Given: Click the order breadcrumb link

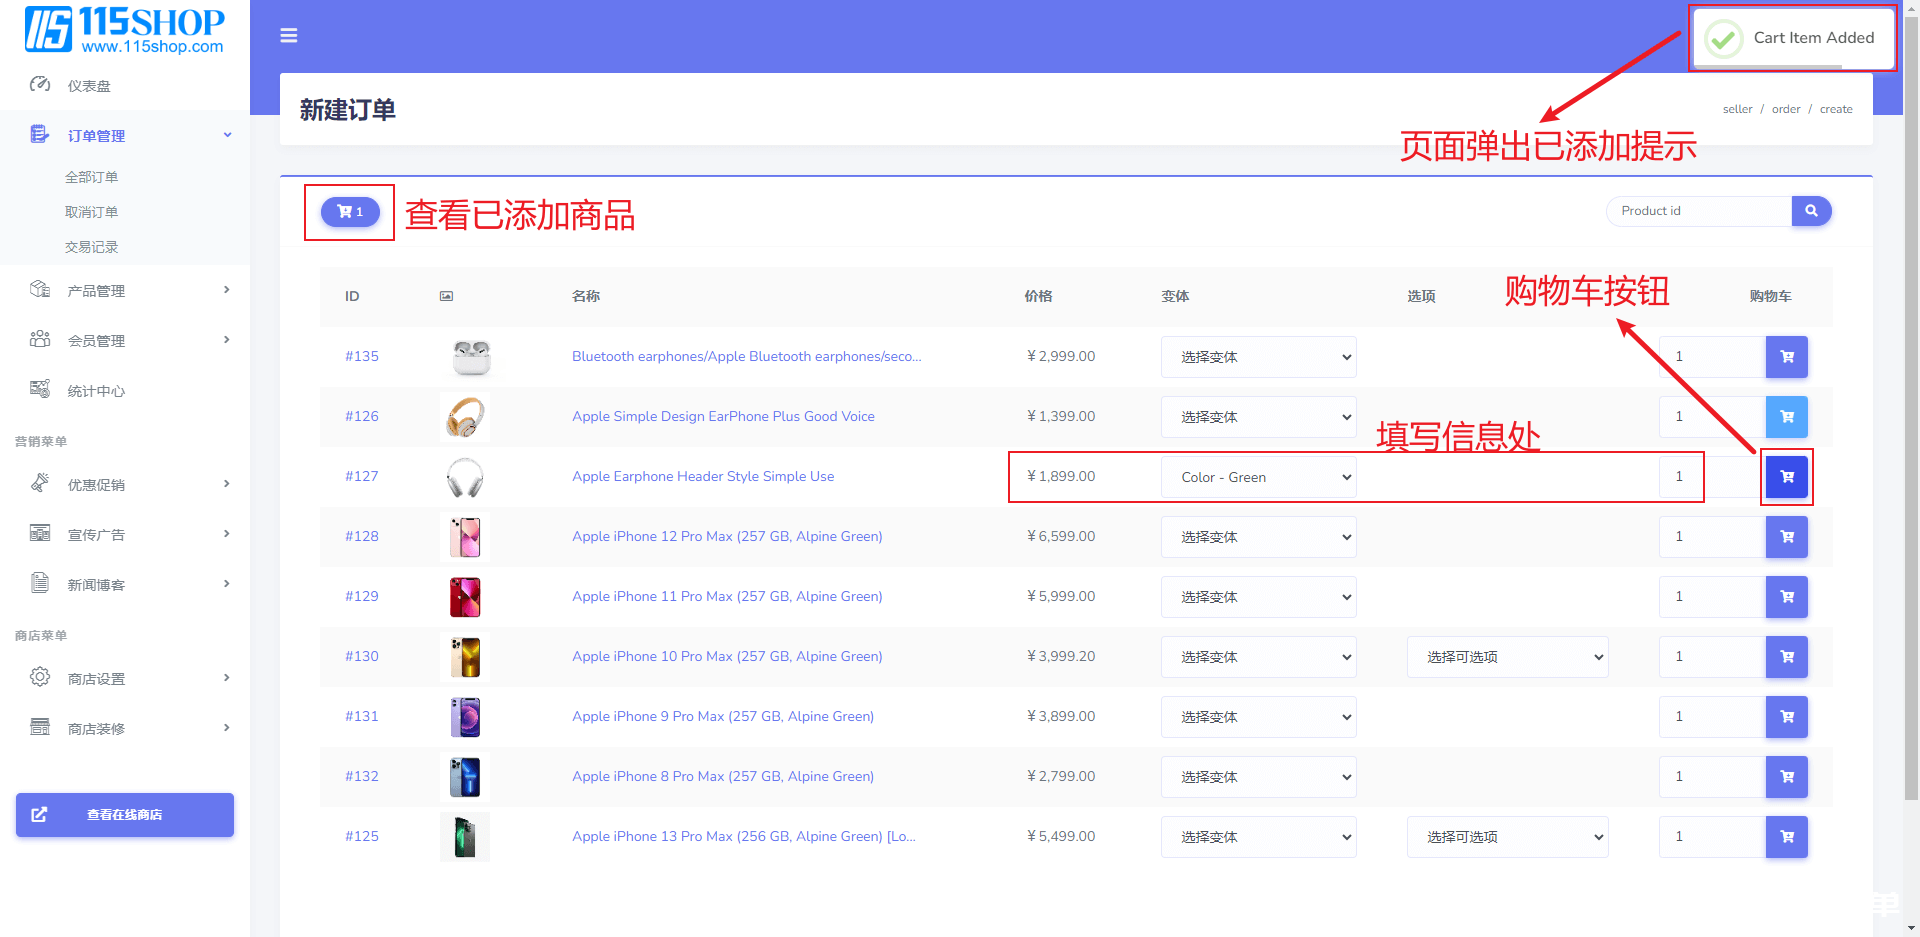Looking at the screenshot, I should [x=1786, y=109].
